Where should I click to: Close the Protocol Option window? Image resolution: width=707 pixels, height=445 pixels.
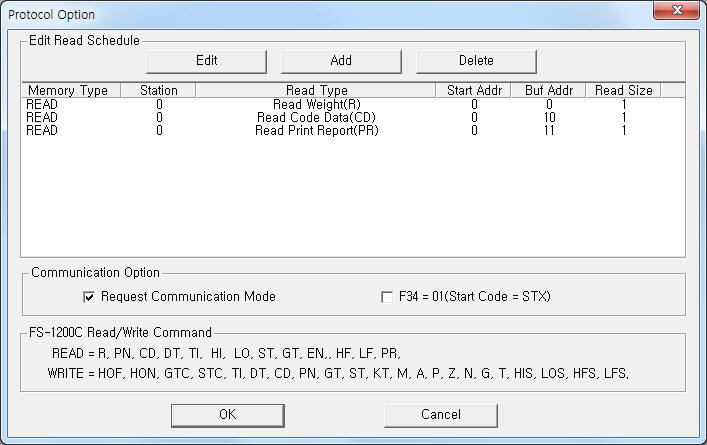click(x=676, y=10)
